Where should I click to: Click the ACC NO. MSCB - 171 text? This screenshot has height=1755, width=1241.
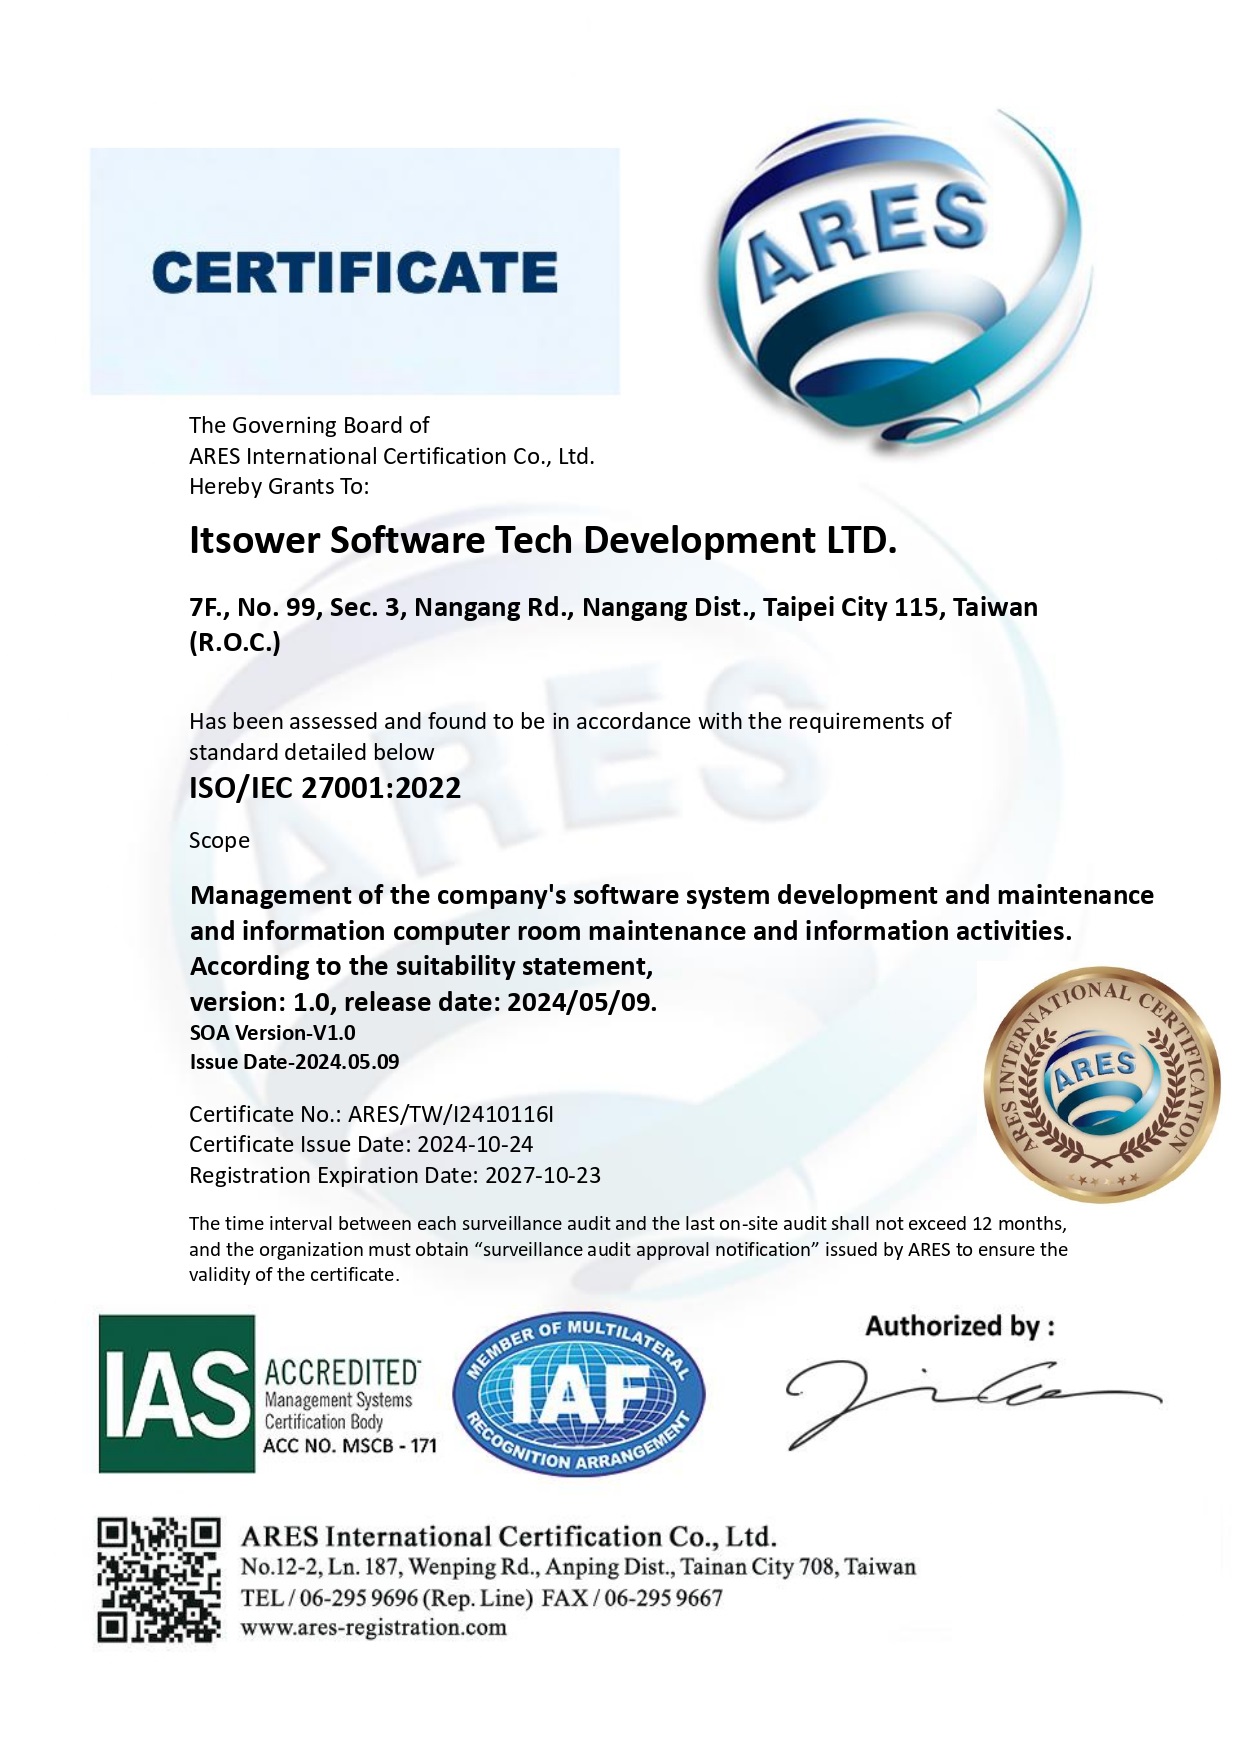coord(350,1446)
